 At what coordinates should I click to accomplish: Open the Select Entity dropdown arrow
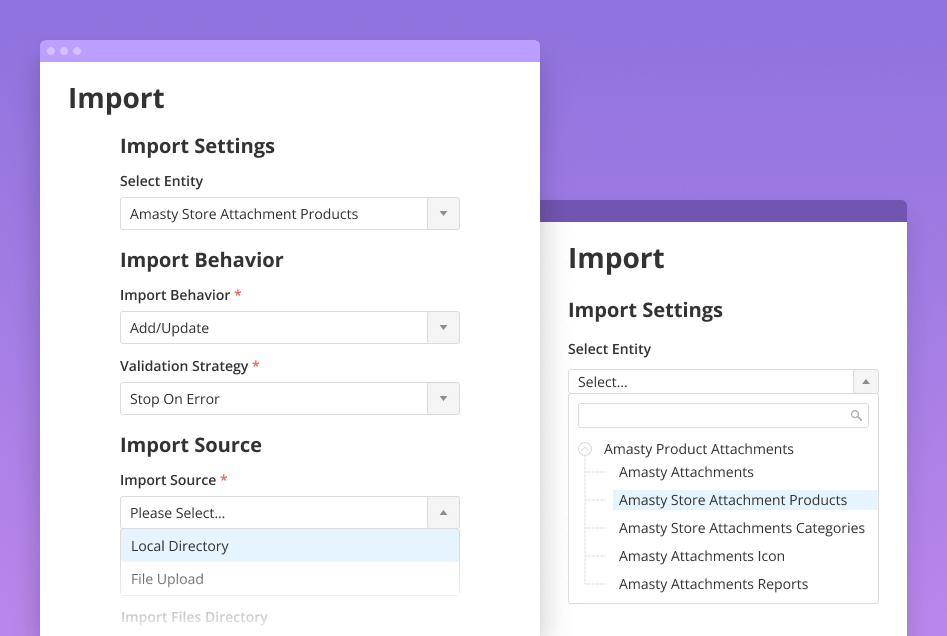pos(443,213)
